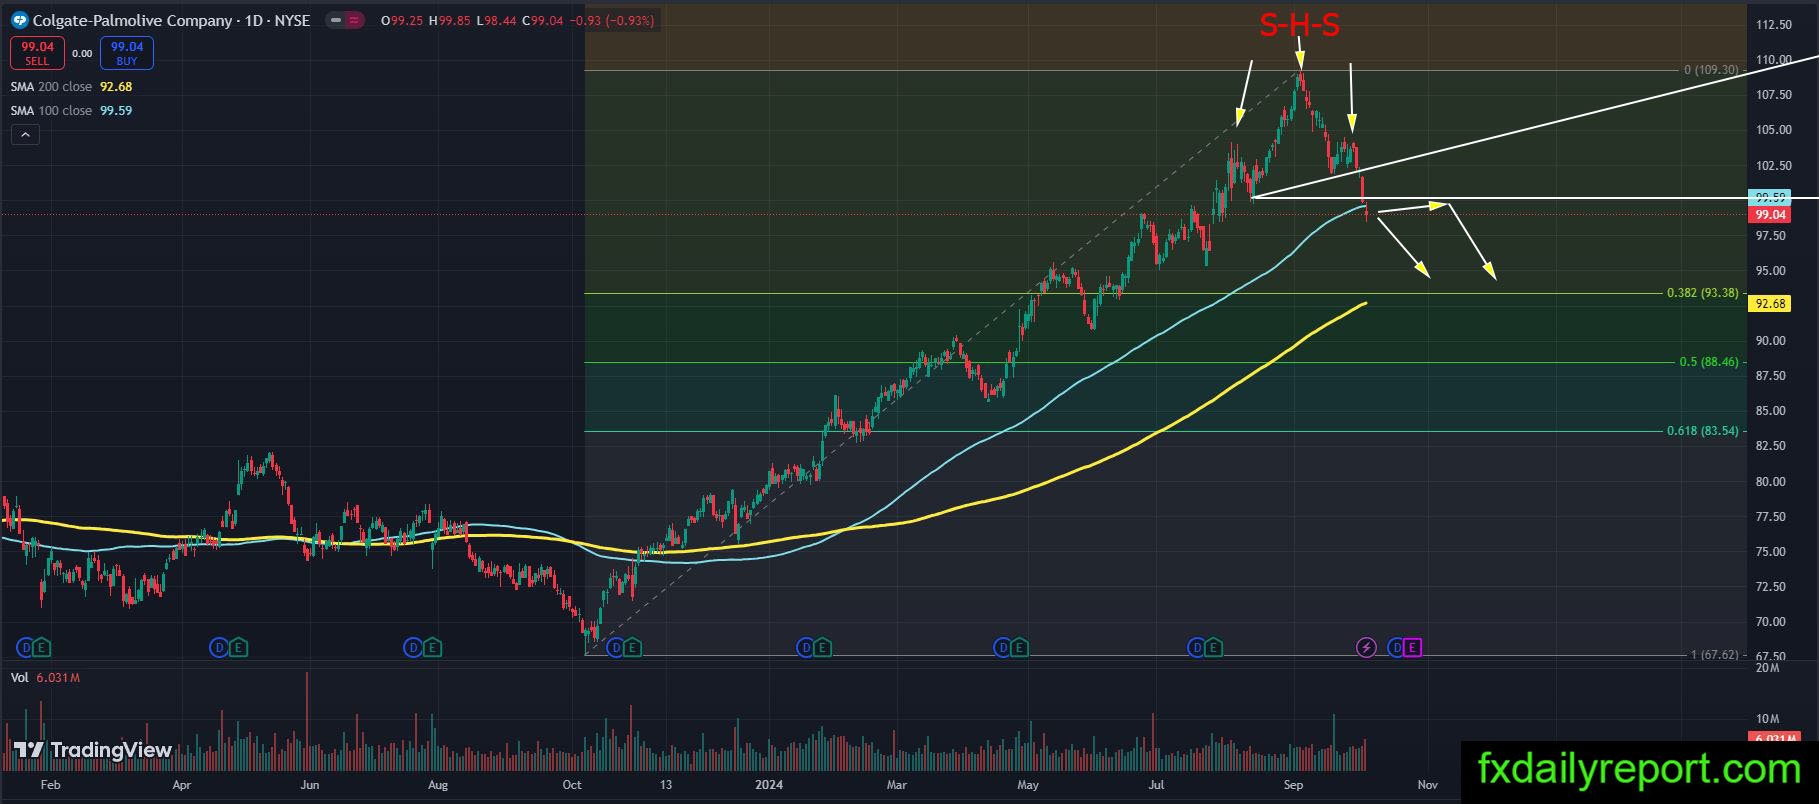Click the Feb label on the time axis
The image size is (1819, 804).
[51, 785]
